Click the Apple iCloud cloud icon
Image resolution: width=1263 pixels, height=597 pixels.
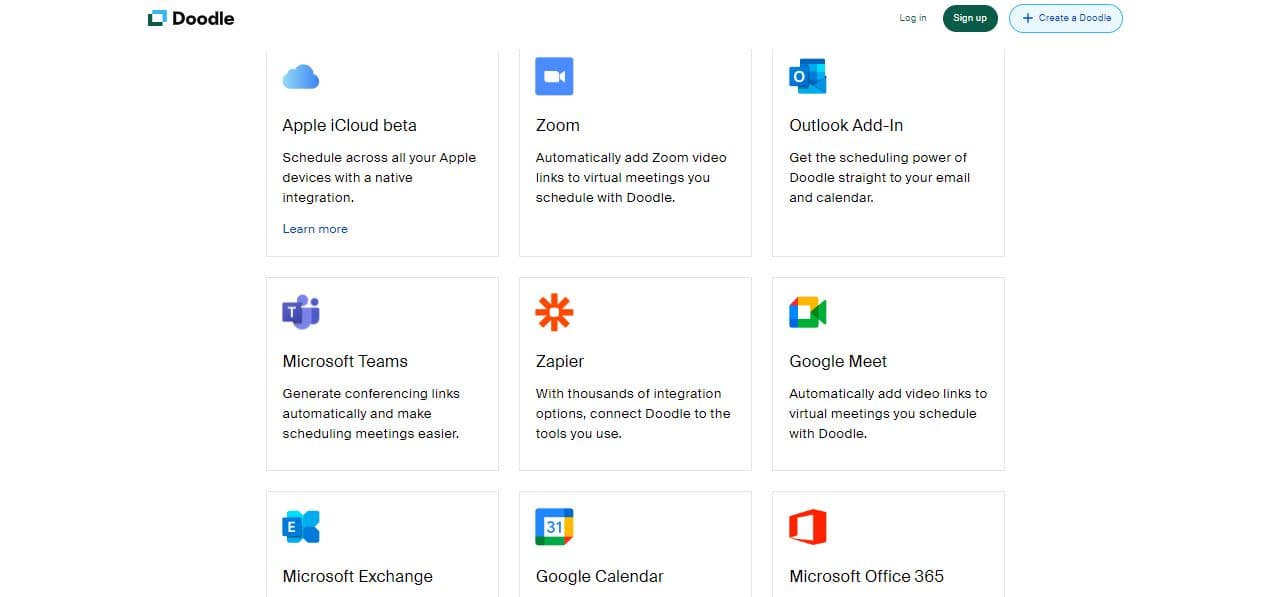tap(301, 76)
